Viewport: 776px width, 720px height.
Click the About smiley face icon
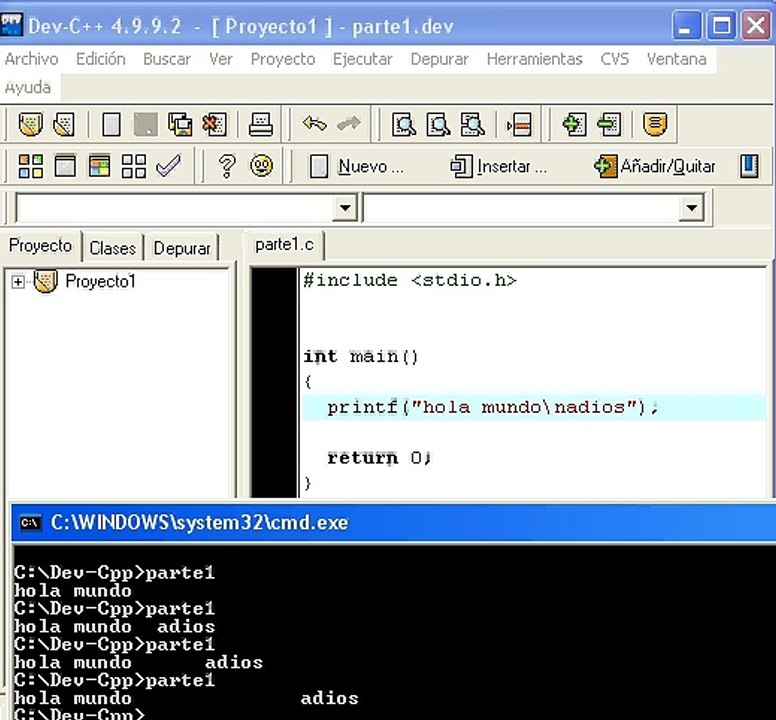[261, 166]
